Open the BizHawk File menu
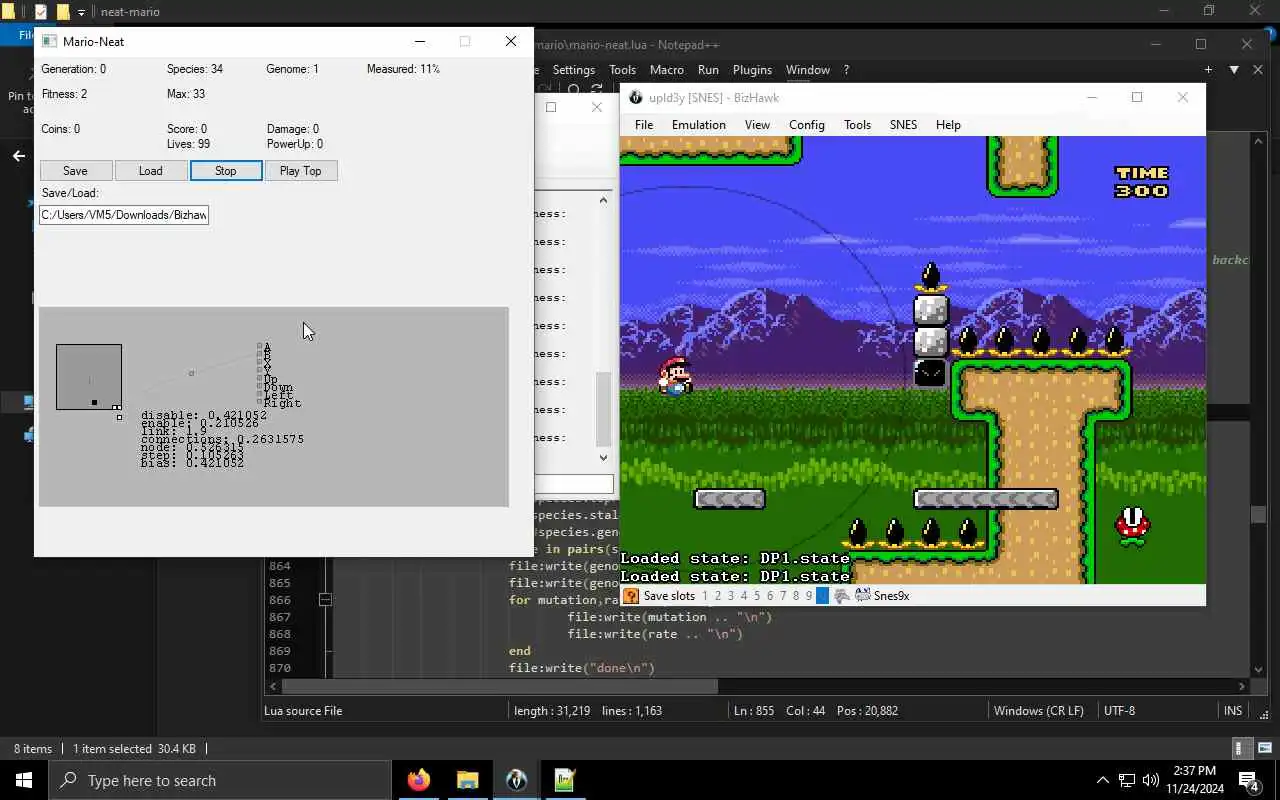 644,125
